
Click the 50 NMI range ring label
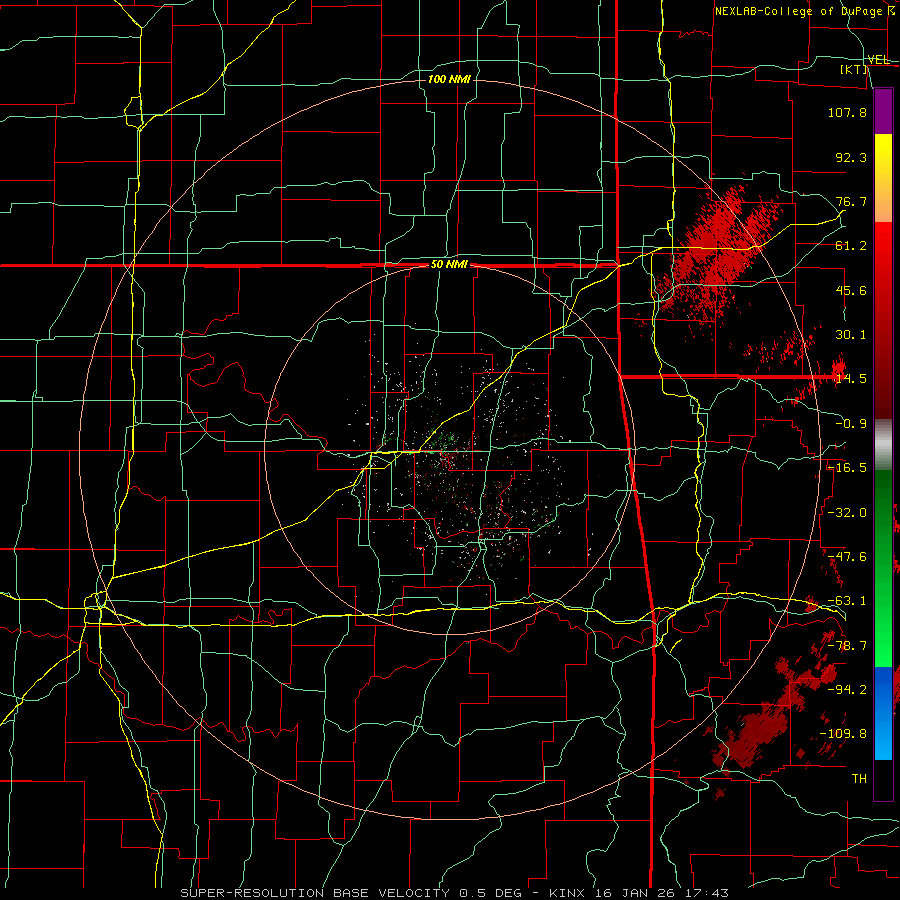point(449,265)
